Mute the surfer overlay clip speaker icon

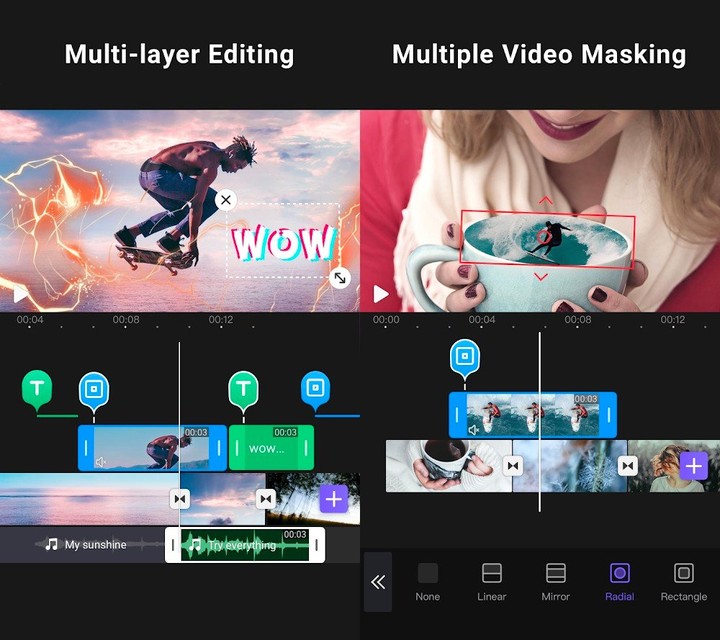[x=473, y=430]
